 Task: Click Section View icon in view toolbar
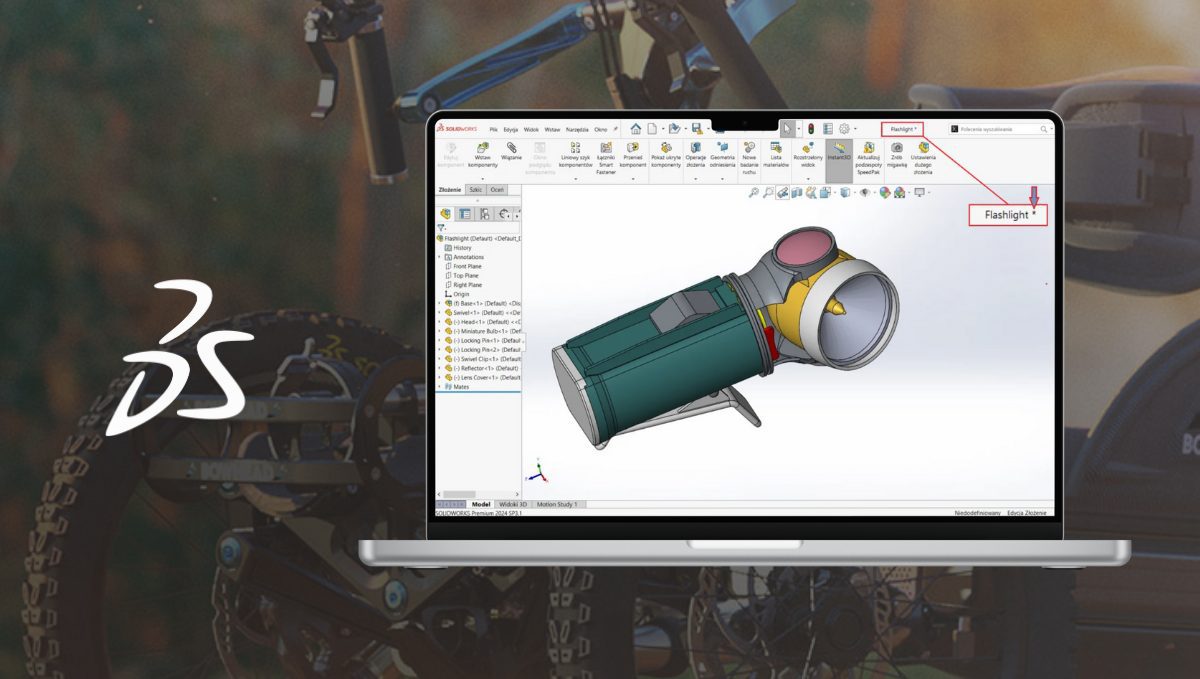pos(797,192)
